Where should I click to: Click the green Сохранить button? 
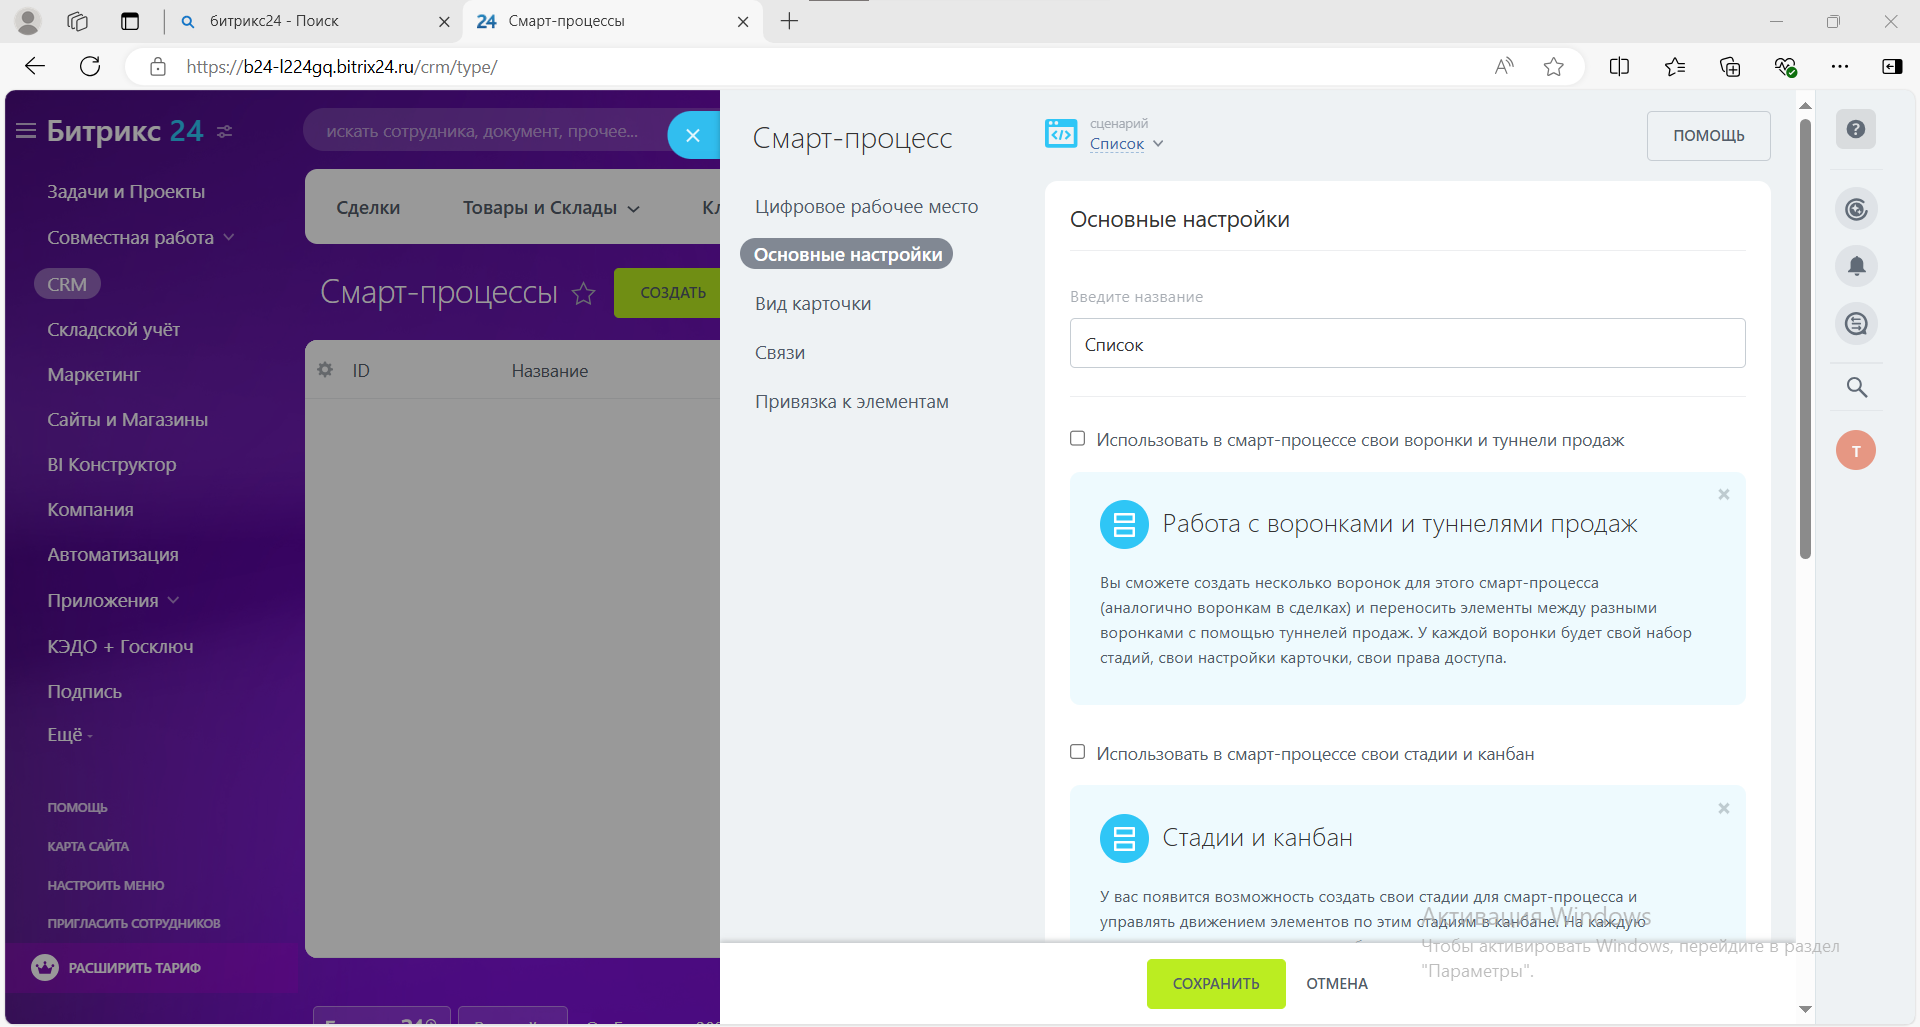coord(1216,984)
